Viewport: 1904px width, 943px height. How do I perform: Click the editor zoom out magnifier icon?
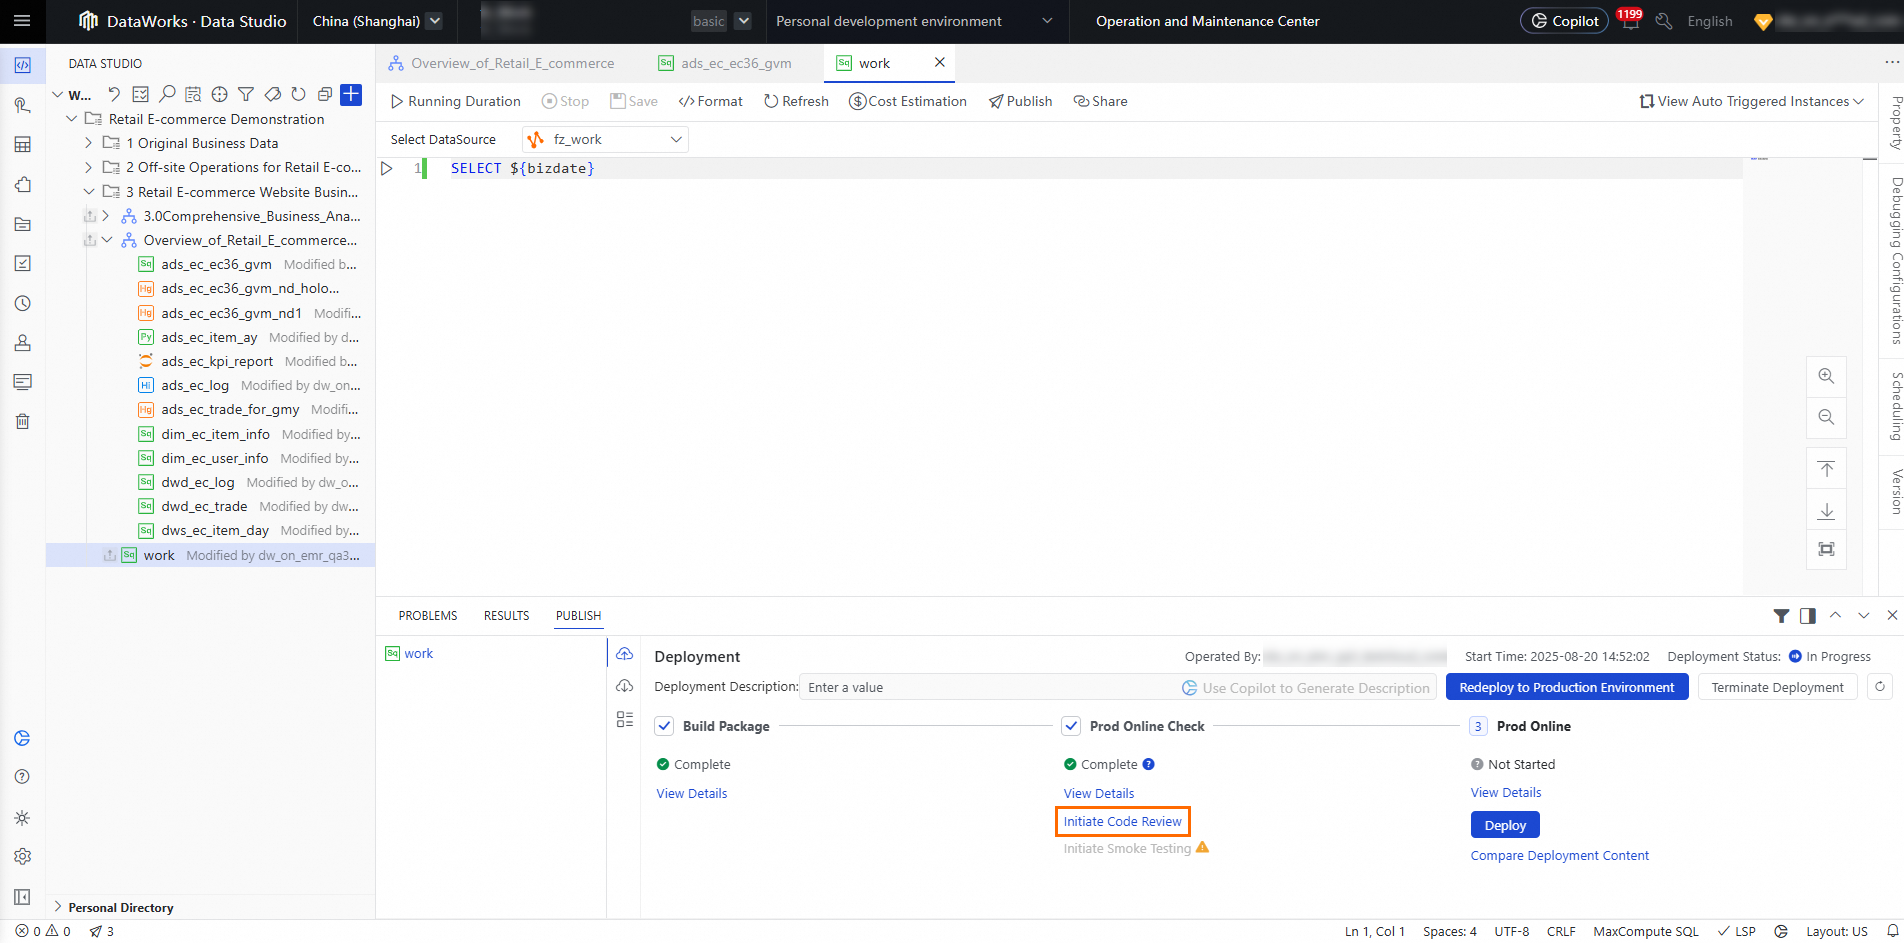pyautogui.click(x=1826, y=417)
